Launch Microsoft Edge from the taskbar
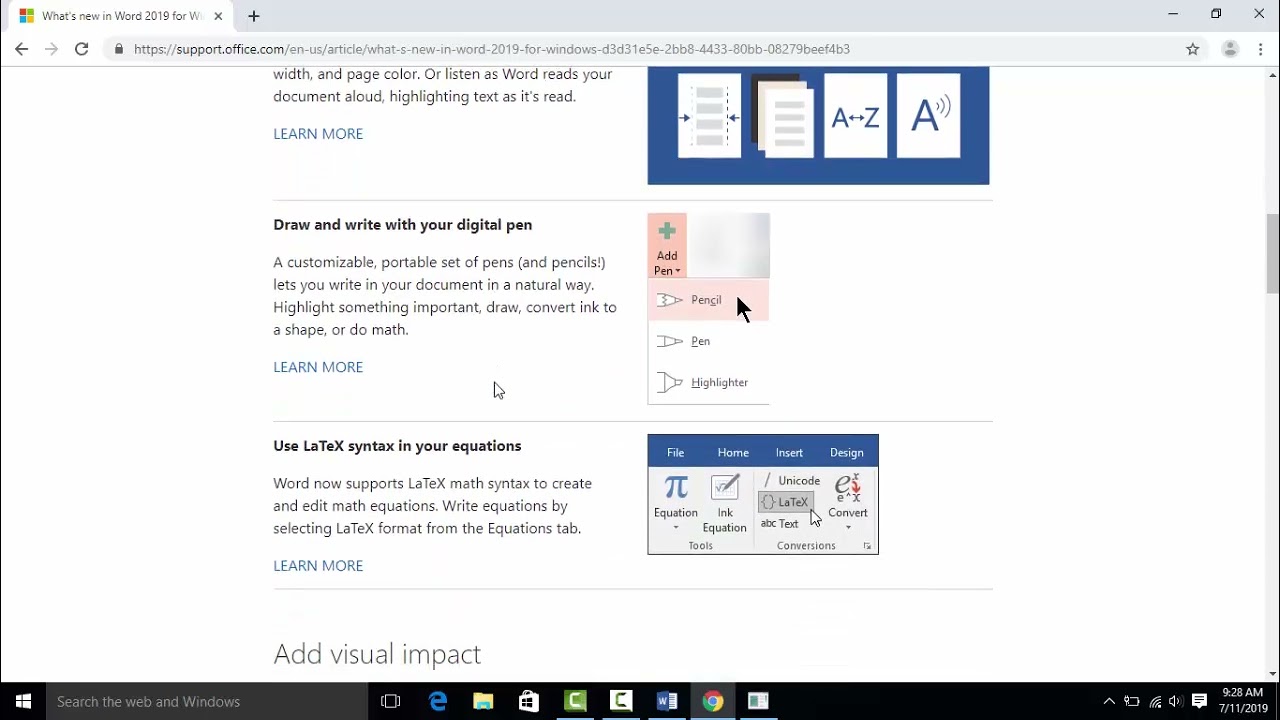 (x=438, y=701)
